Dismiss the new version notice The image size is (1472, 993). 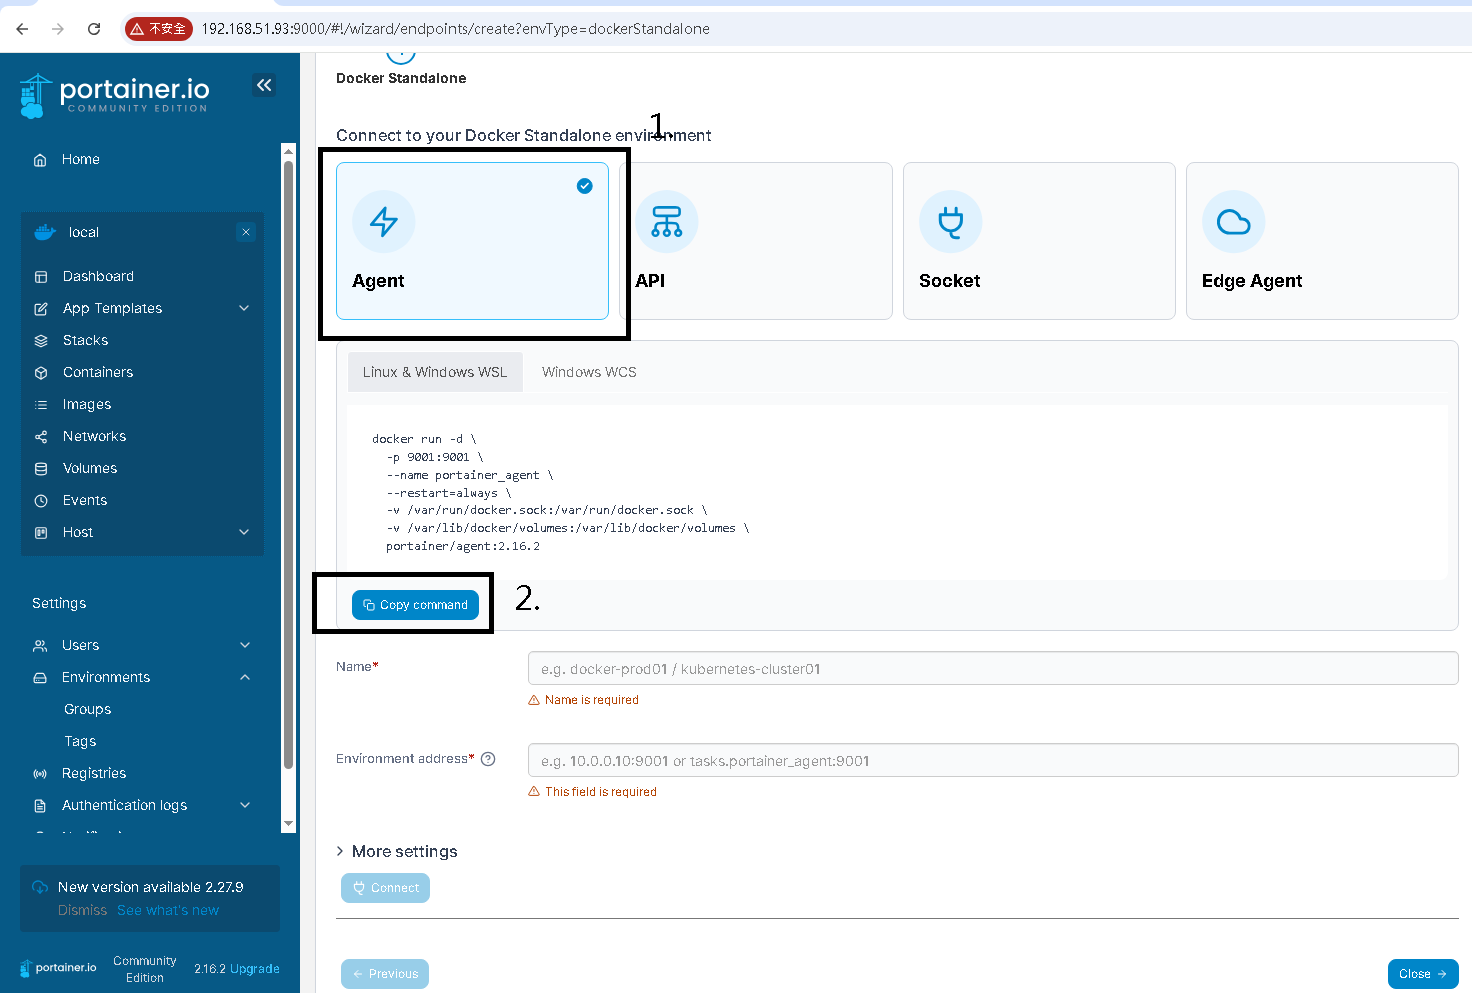(82, 910)
